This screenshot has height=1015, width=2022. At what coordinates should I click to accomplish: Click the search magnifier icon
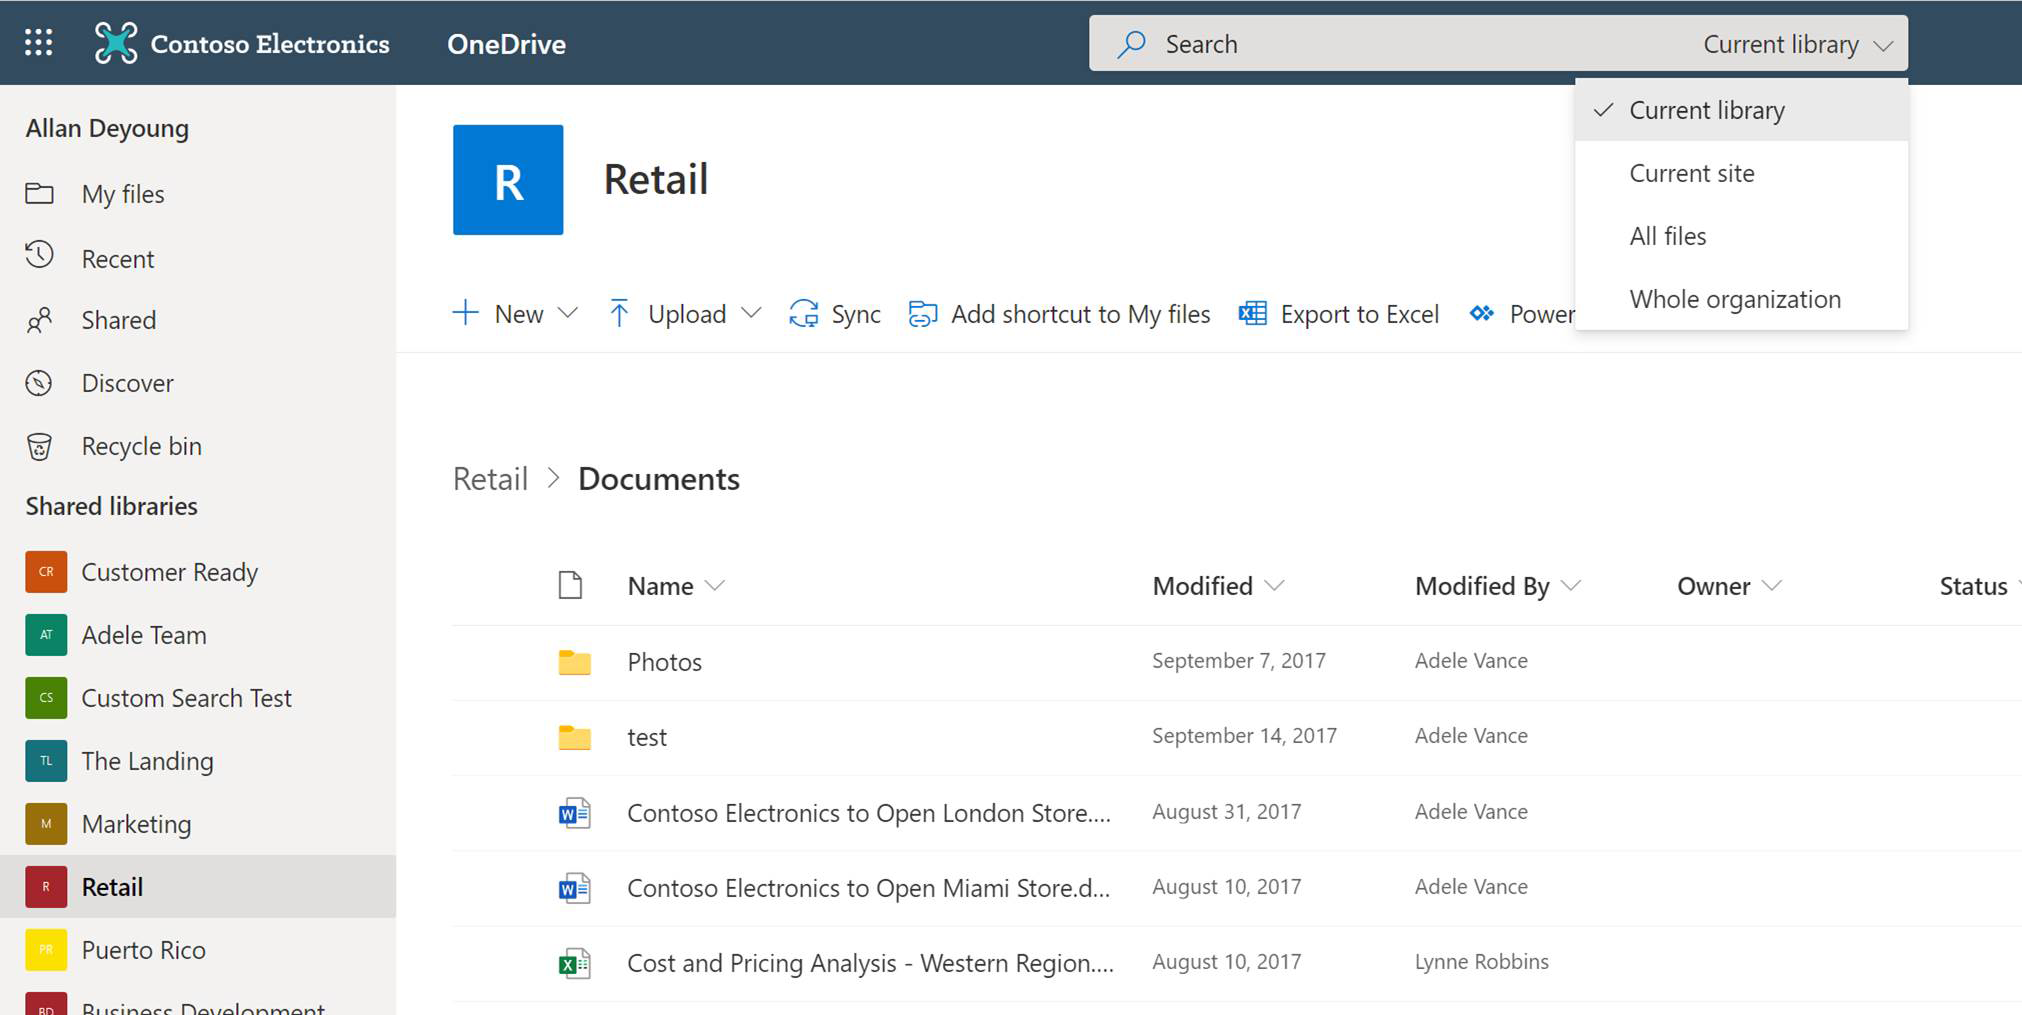click(1131, 44)
